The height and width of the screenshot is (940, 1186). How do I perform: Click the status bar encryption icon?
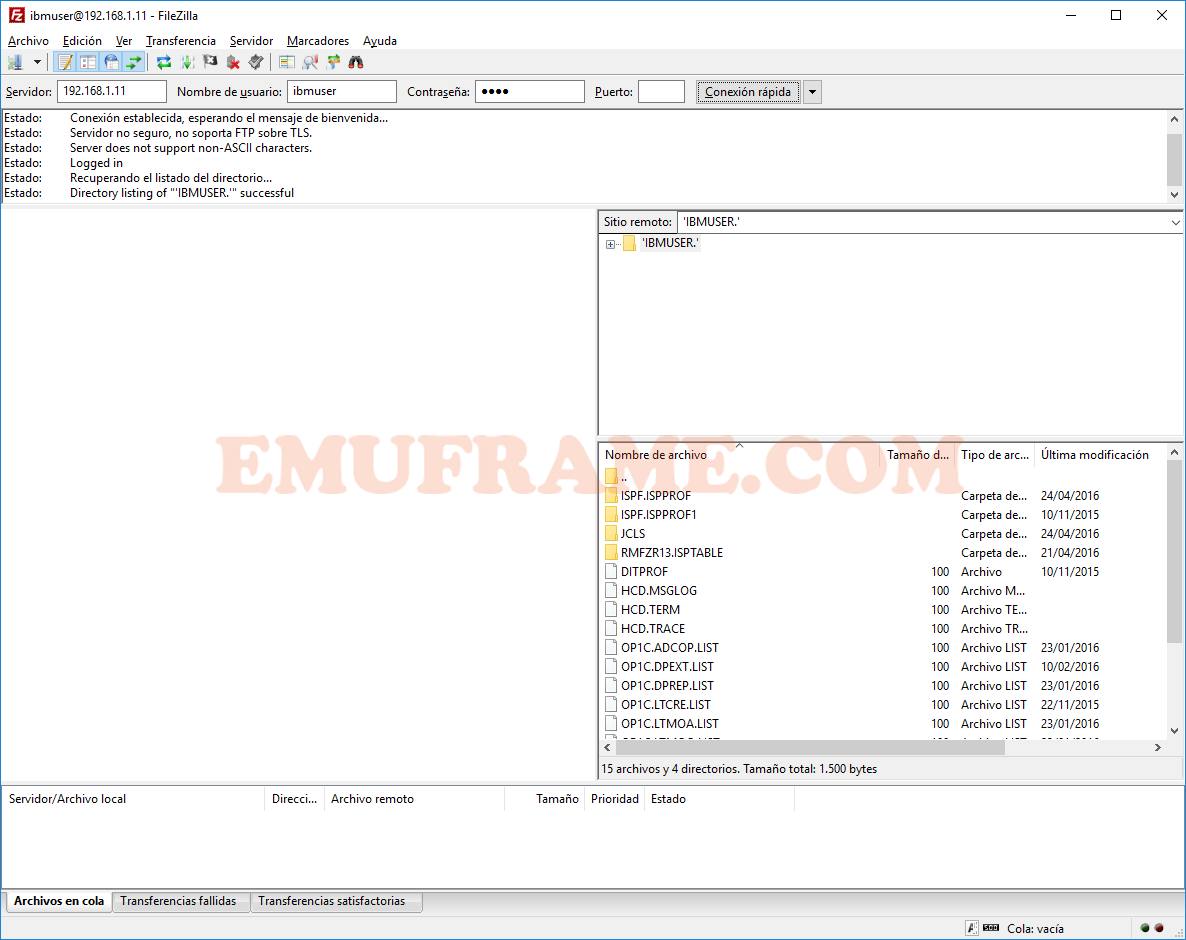[972, 928]
